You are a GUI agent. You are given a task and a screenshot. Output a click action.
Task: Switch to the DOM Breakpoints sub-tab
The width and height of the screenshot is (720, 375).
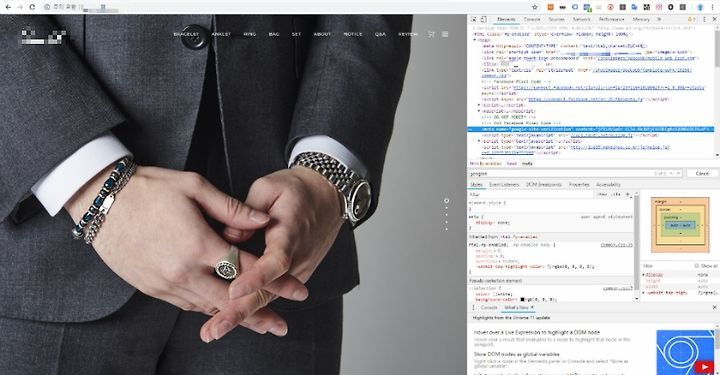pos(544,185)
